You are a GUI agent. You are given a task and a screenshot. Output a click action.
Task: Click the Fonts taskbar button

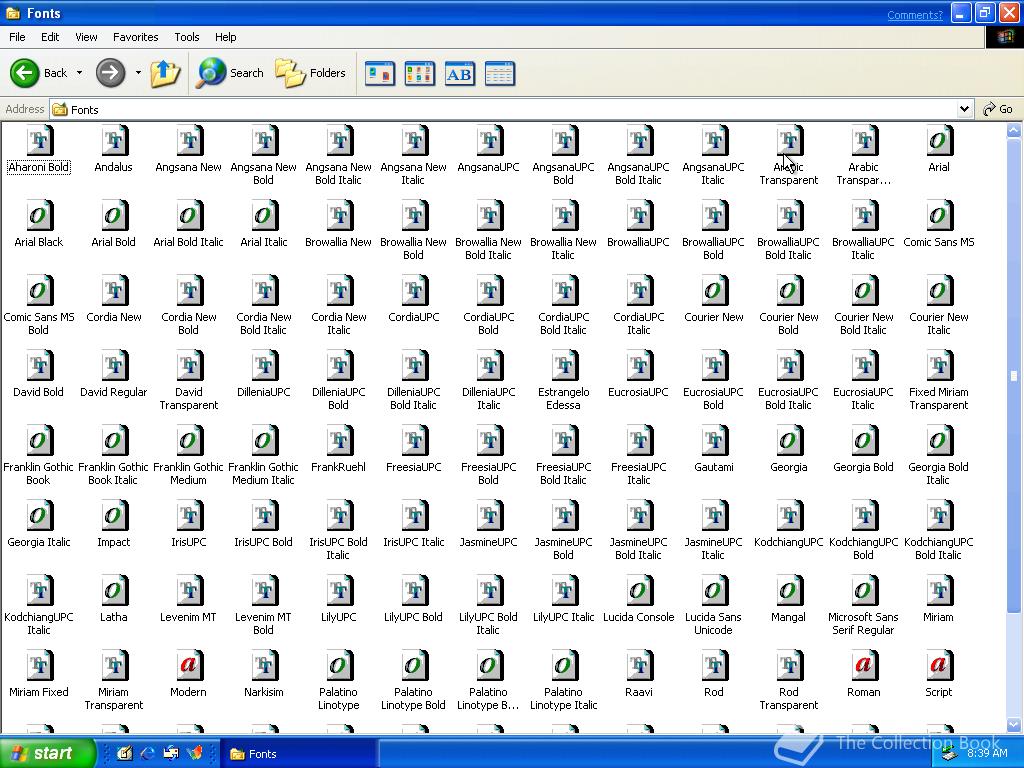(297, 754)
